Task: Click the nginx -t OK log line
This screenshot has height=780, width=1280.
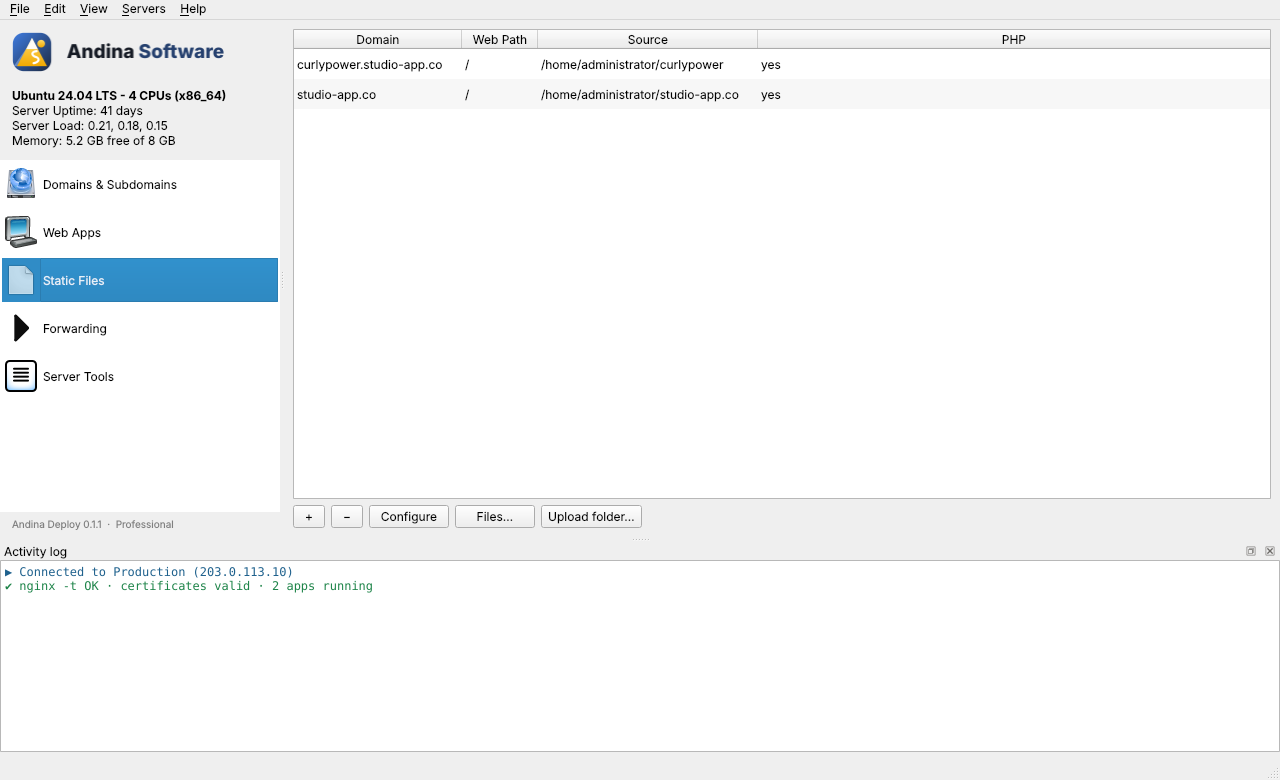Action: coord(189,586)
